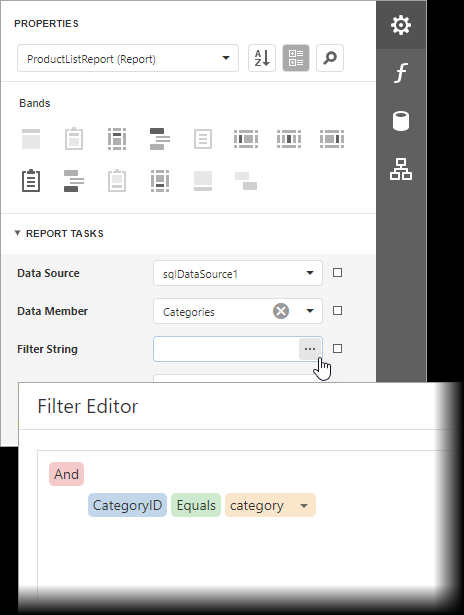Add a Group Header band

160,139
